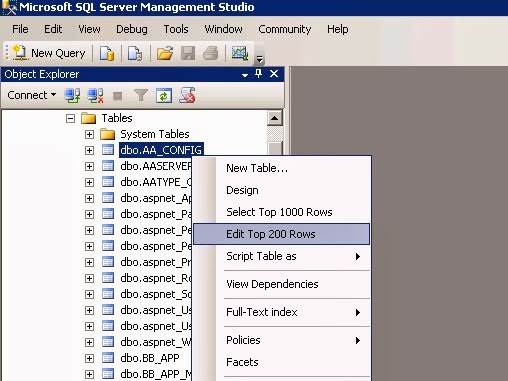Open the Tools menu
This screenshot has width=508, height=381.
[176, 29]
